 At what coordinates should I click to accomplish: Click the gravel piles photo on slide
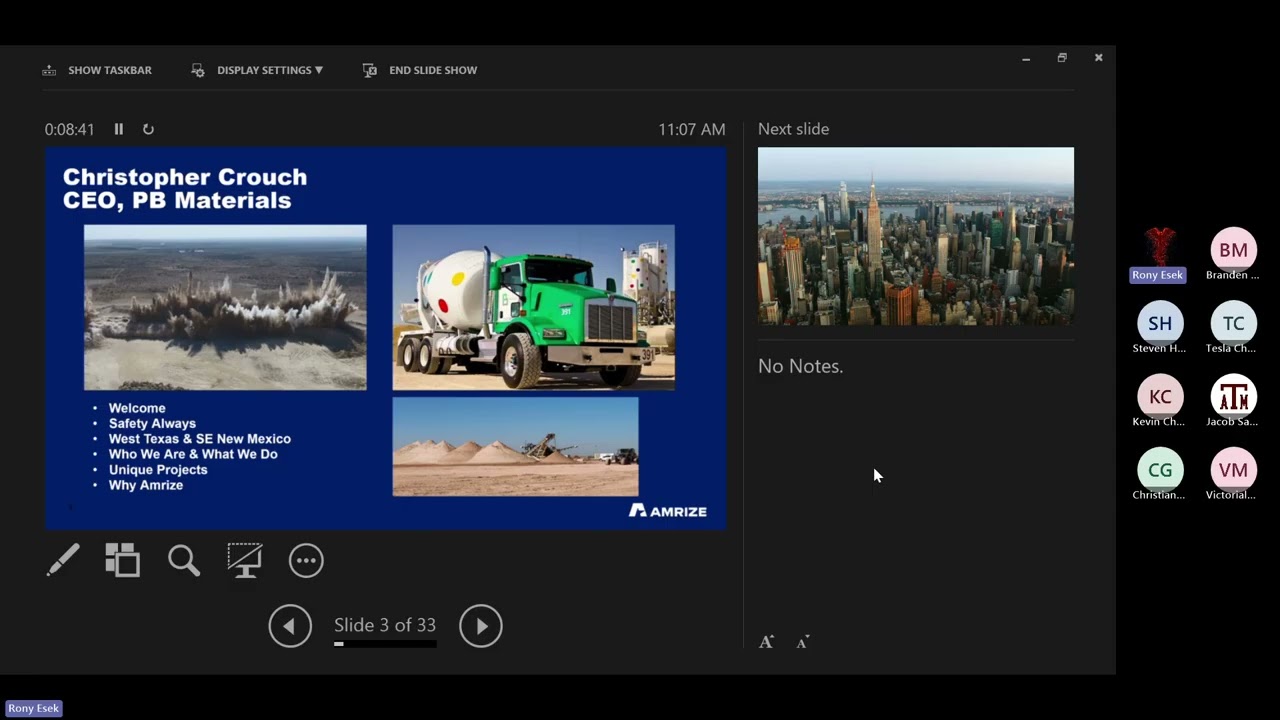(x=515, y=447)
